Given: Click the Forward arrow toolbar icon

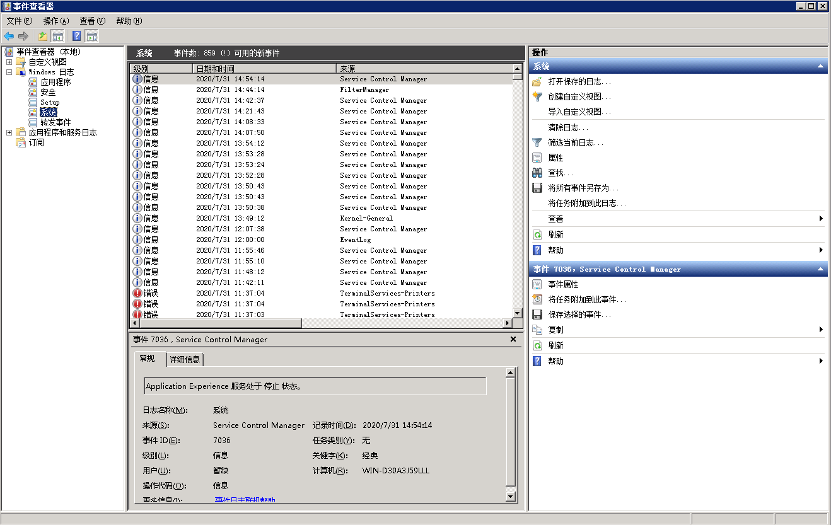Looking at the screenshot, I should click(23, 36).
